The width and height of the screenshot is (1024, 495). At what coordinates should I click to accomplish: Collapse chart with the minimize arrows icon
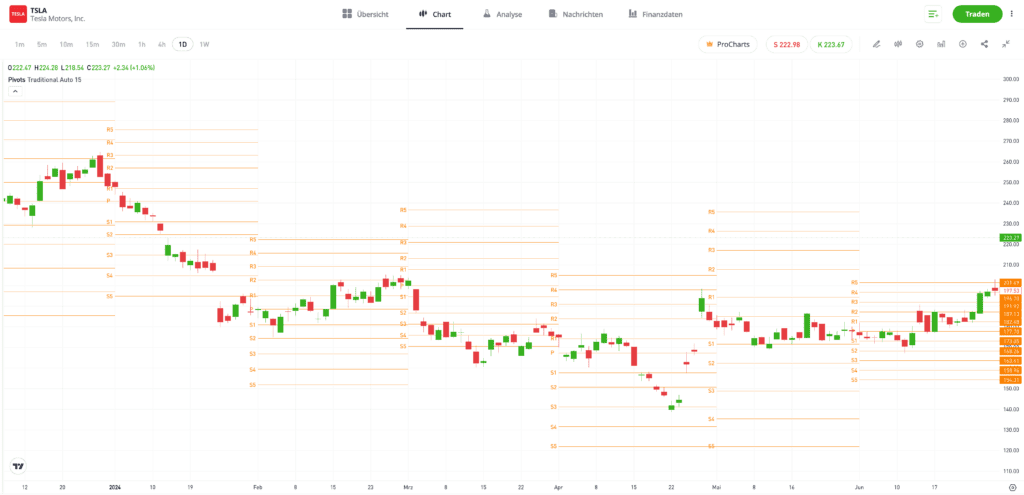[x=1006, y=44]
